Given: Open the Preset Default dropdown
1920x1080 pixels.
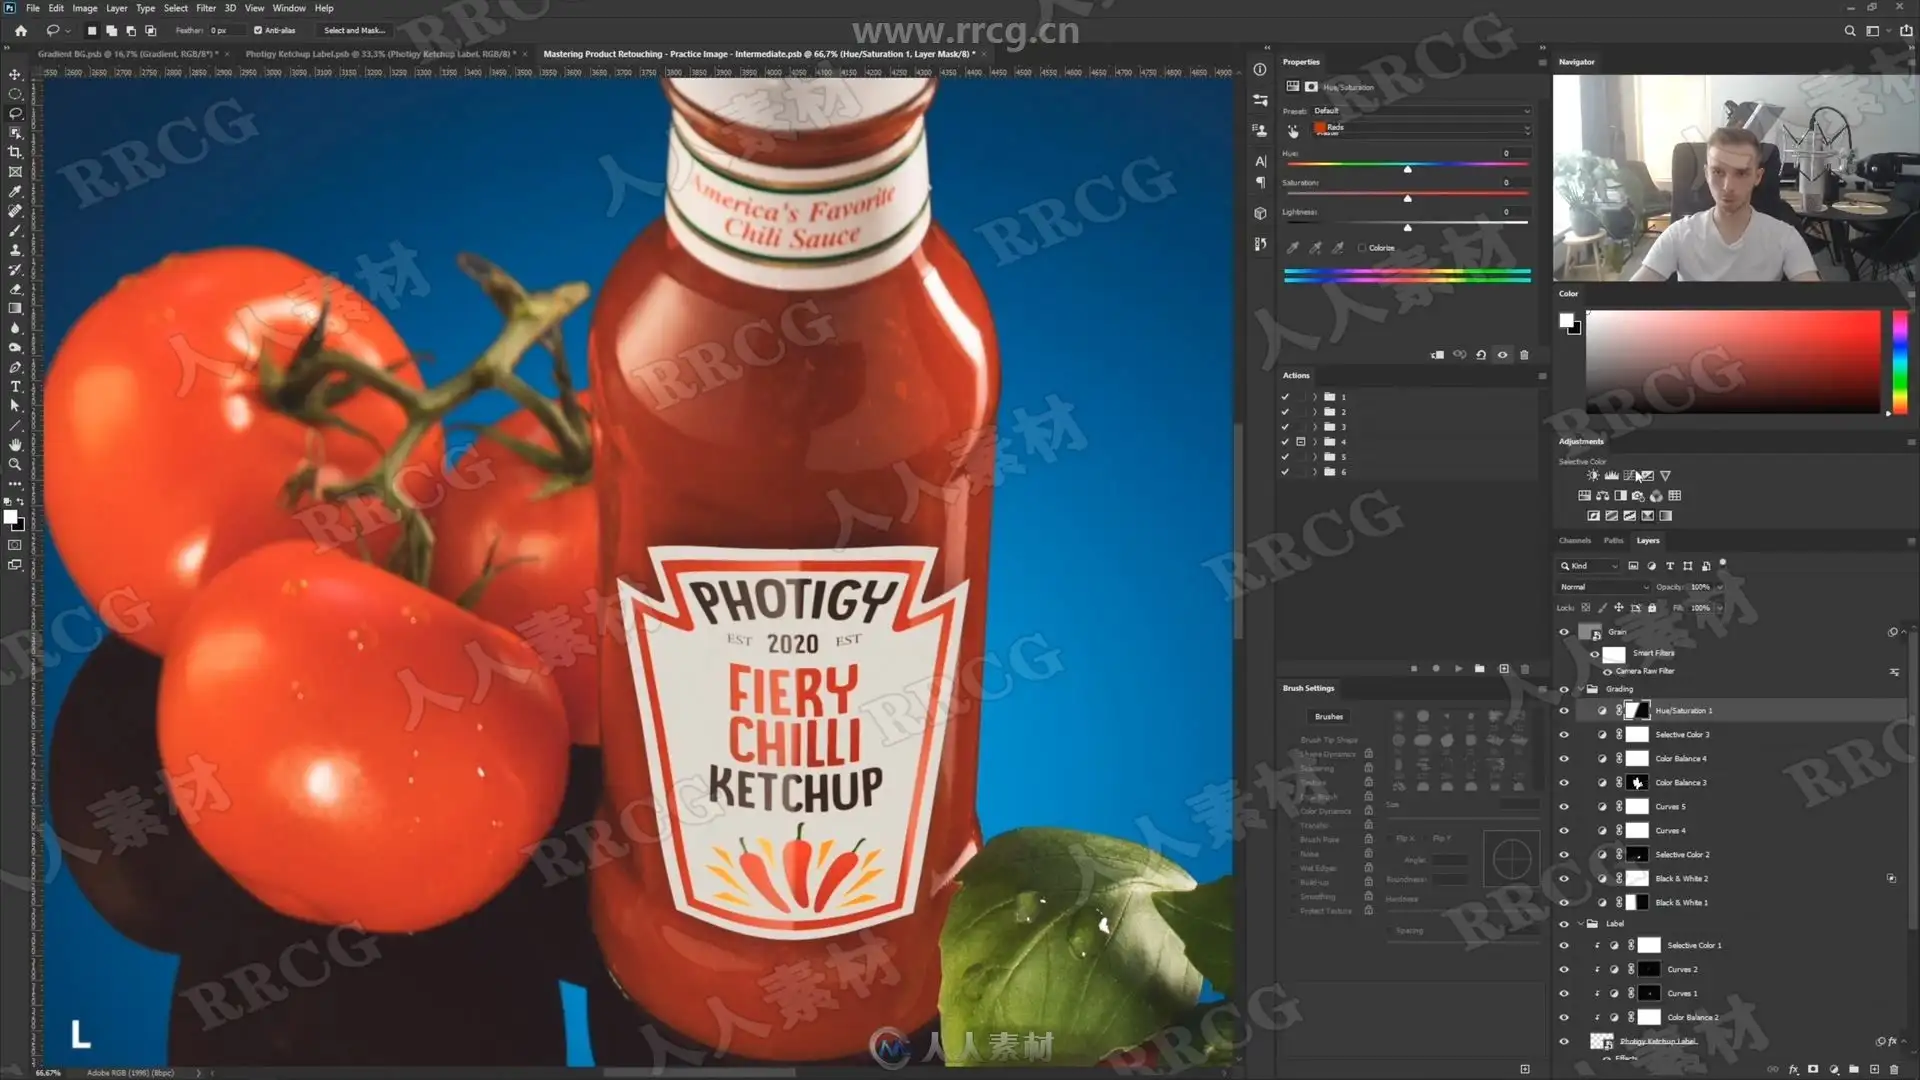Looking at the screenshot, I should pos(1420,111).
